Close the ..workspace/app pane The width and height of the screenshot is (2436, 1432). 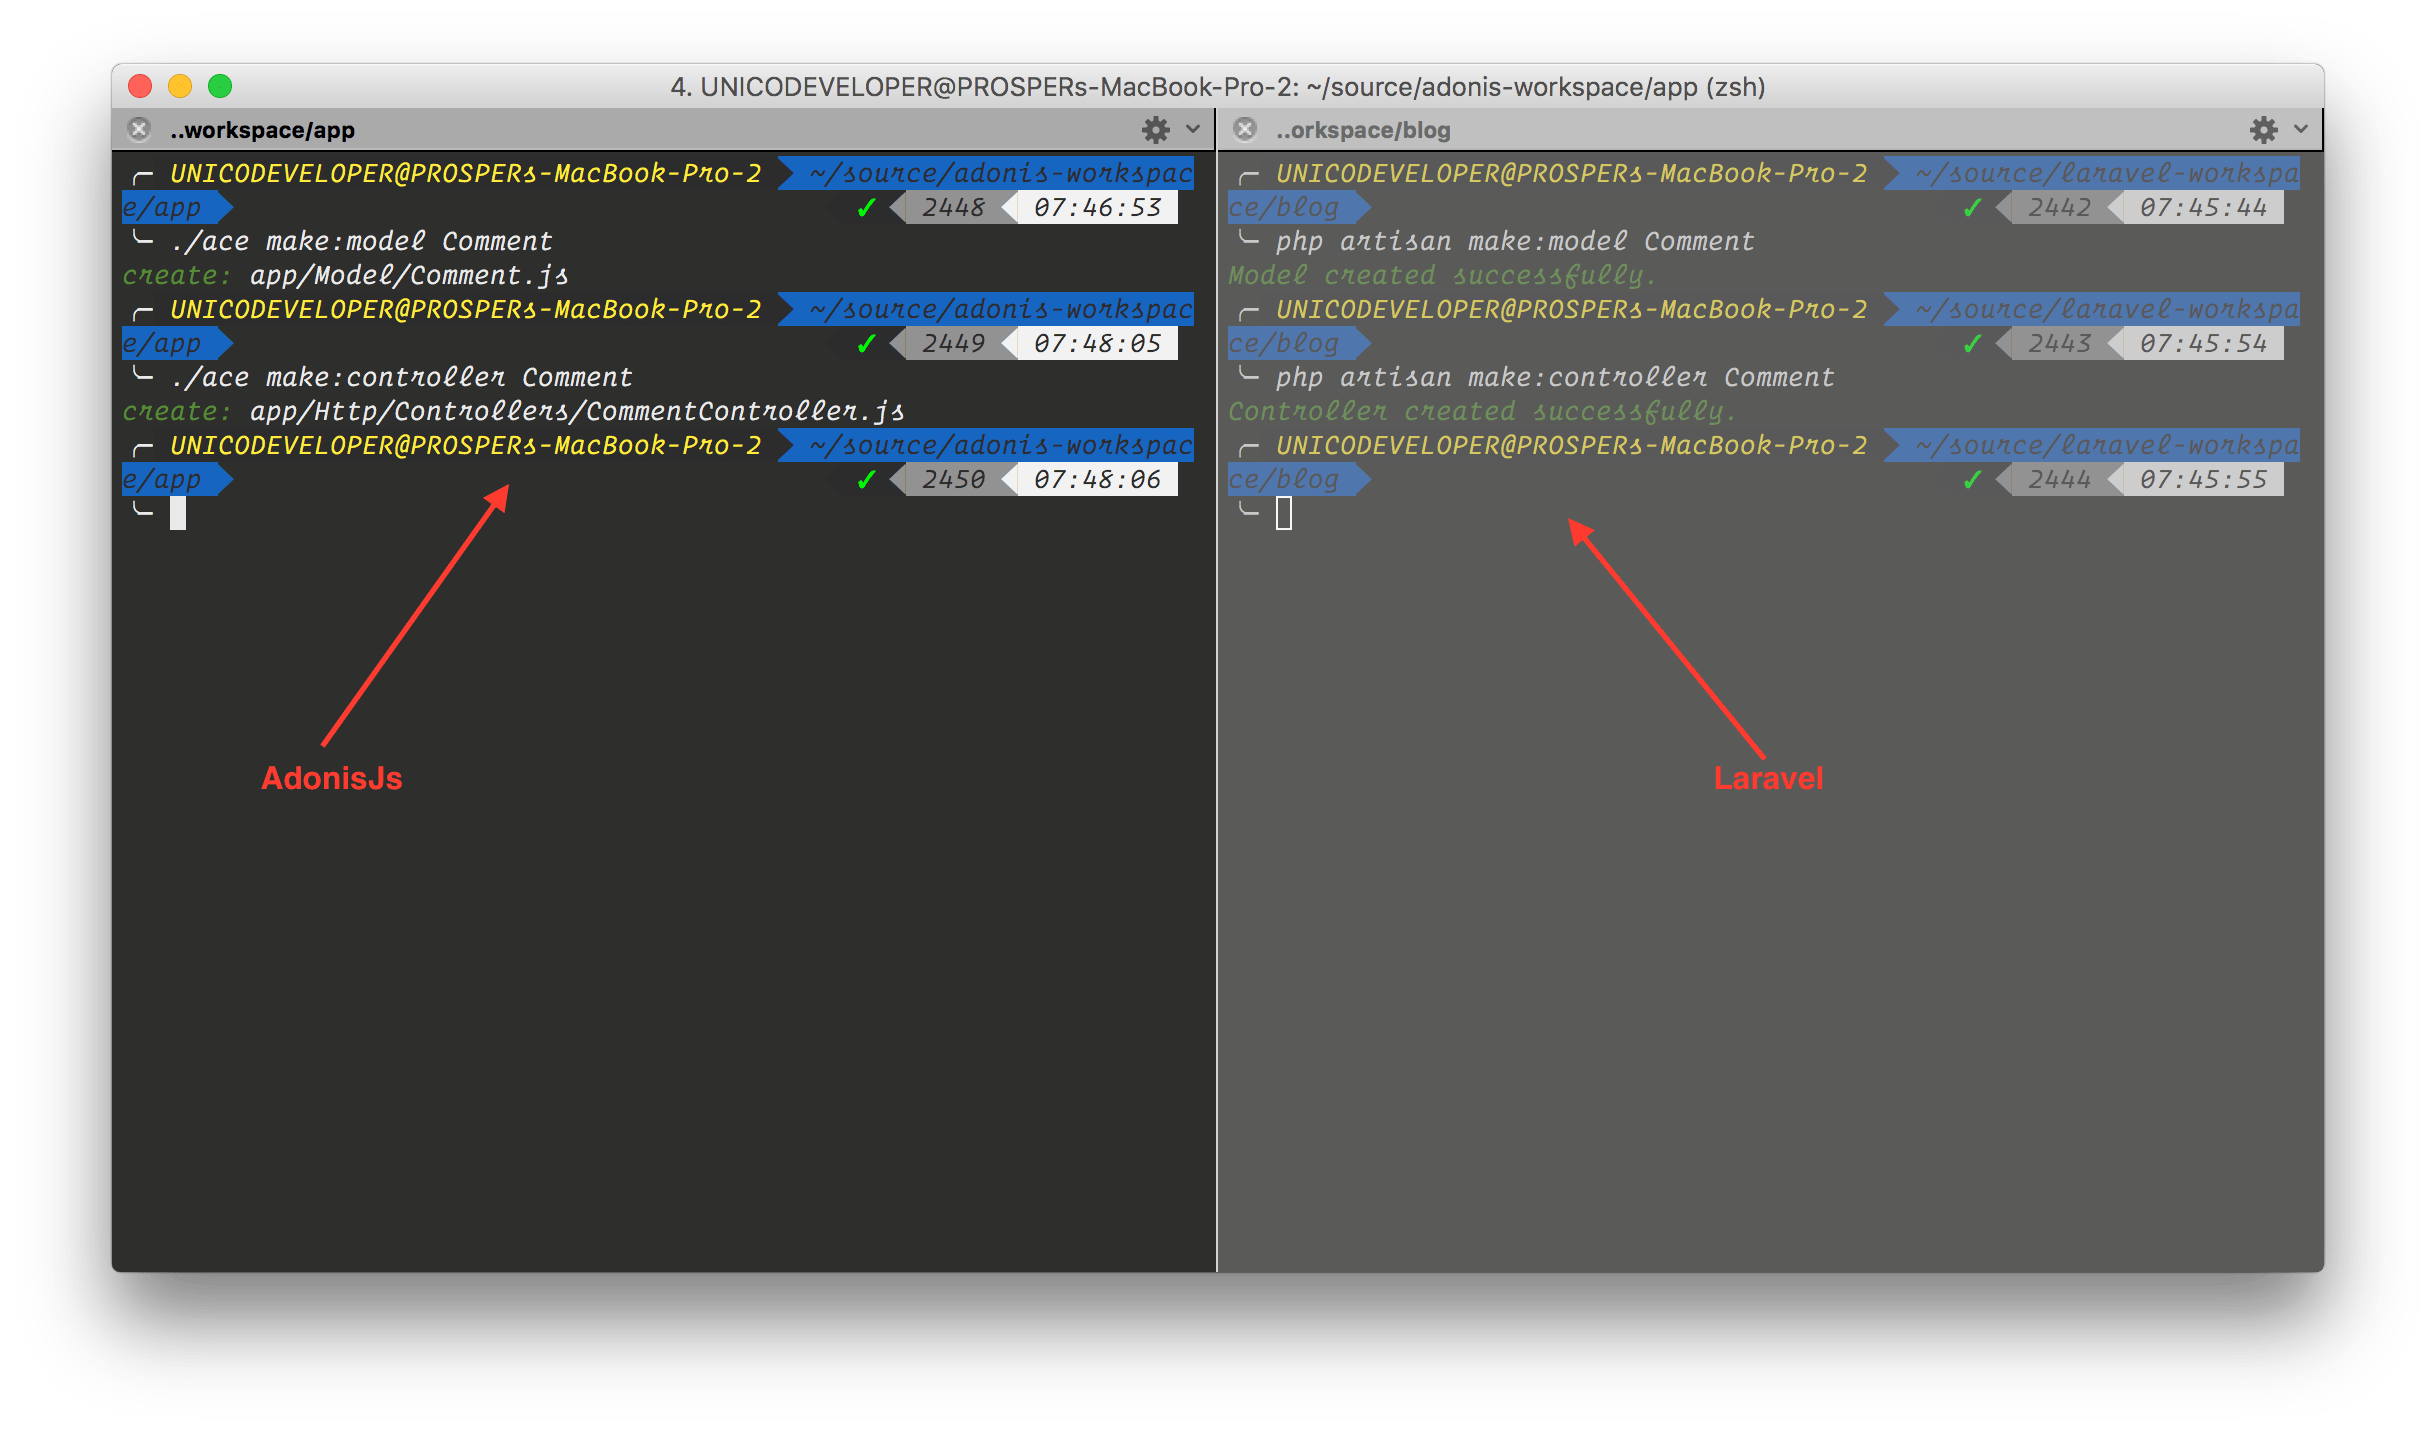coord(139,130)
